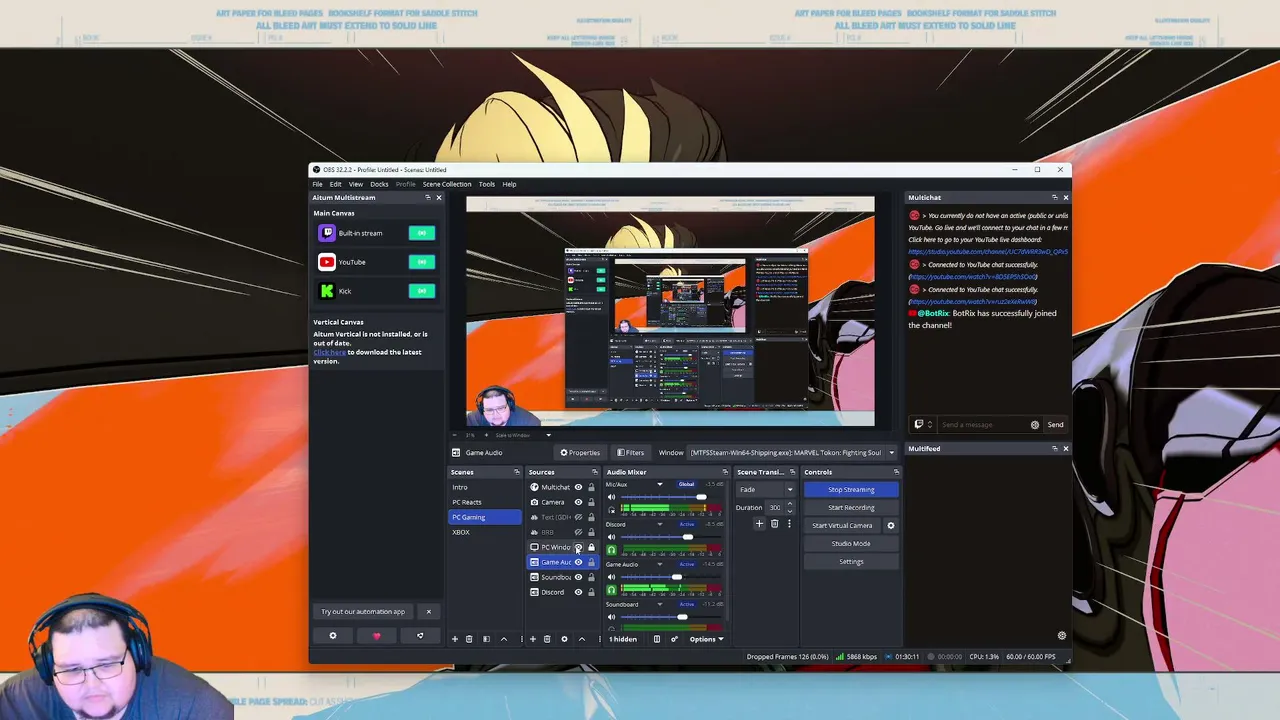Toggle Game Audio monitoring headphone icon

click(x=611, y=590)
